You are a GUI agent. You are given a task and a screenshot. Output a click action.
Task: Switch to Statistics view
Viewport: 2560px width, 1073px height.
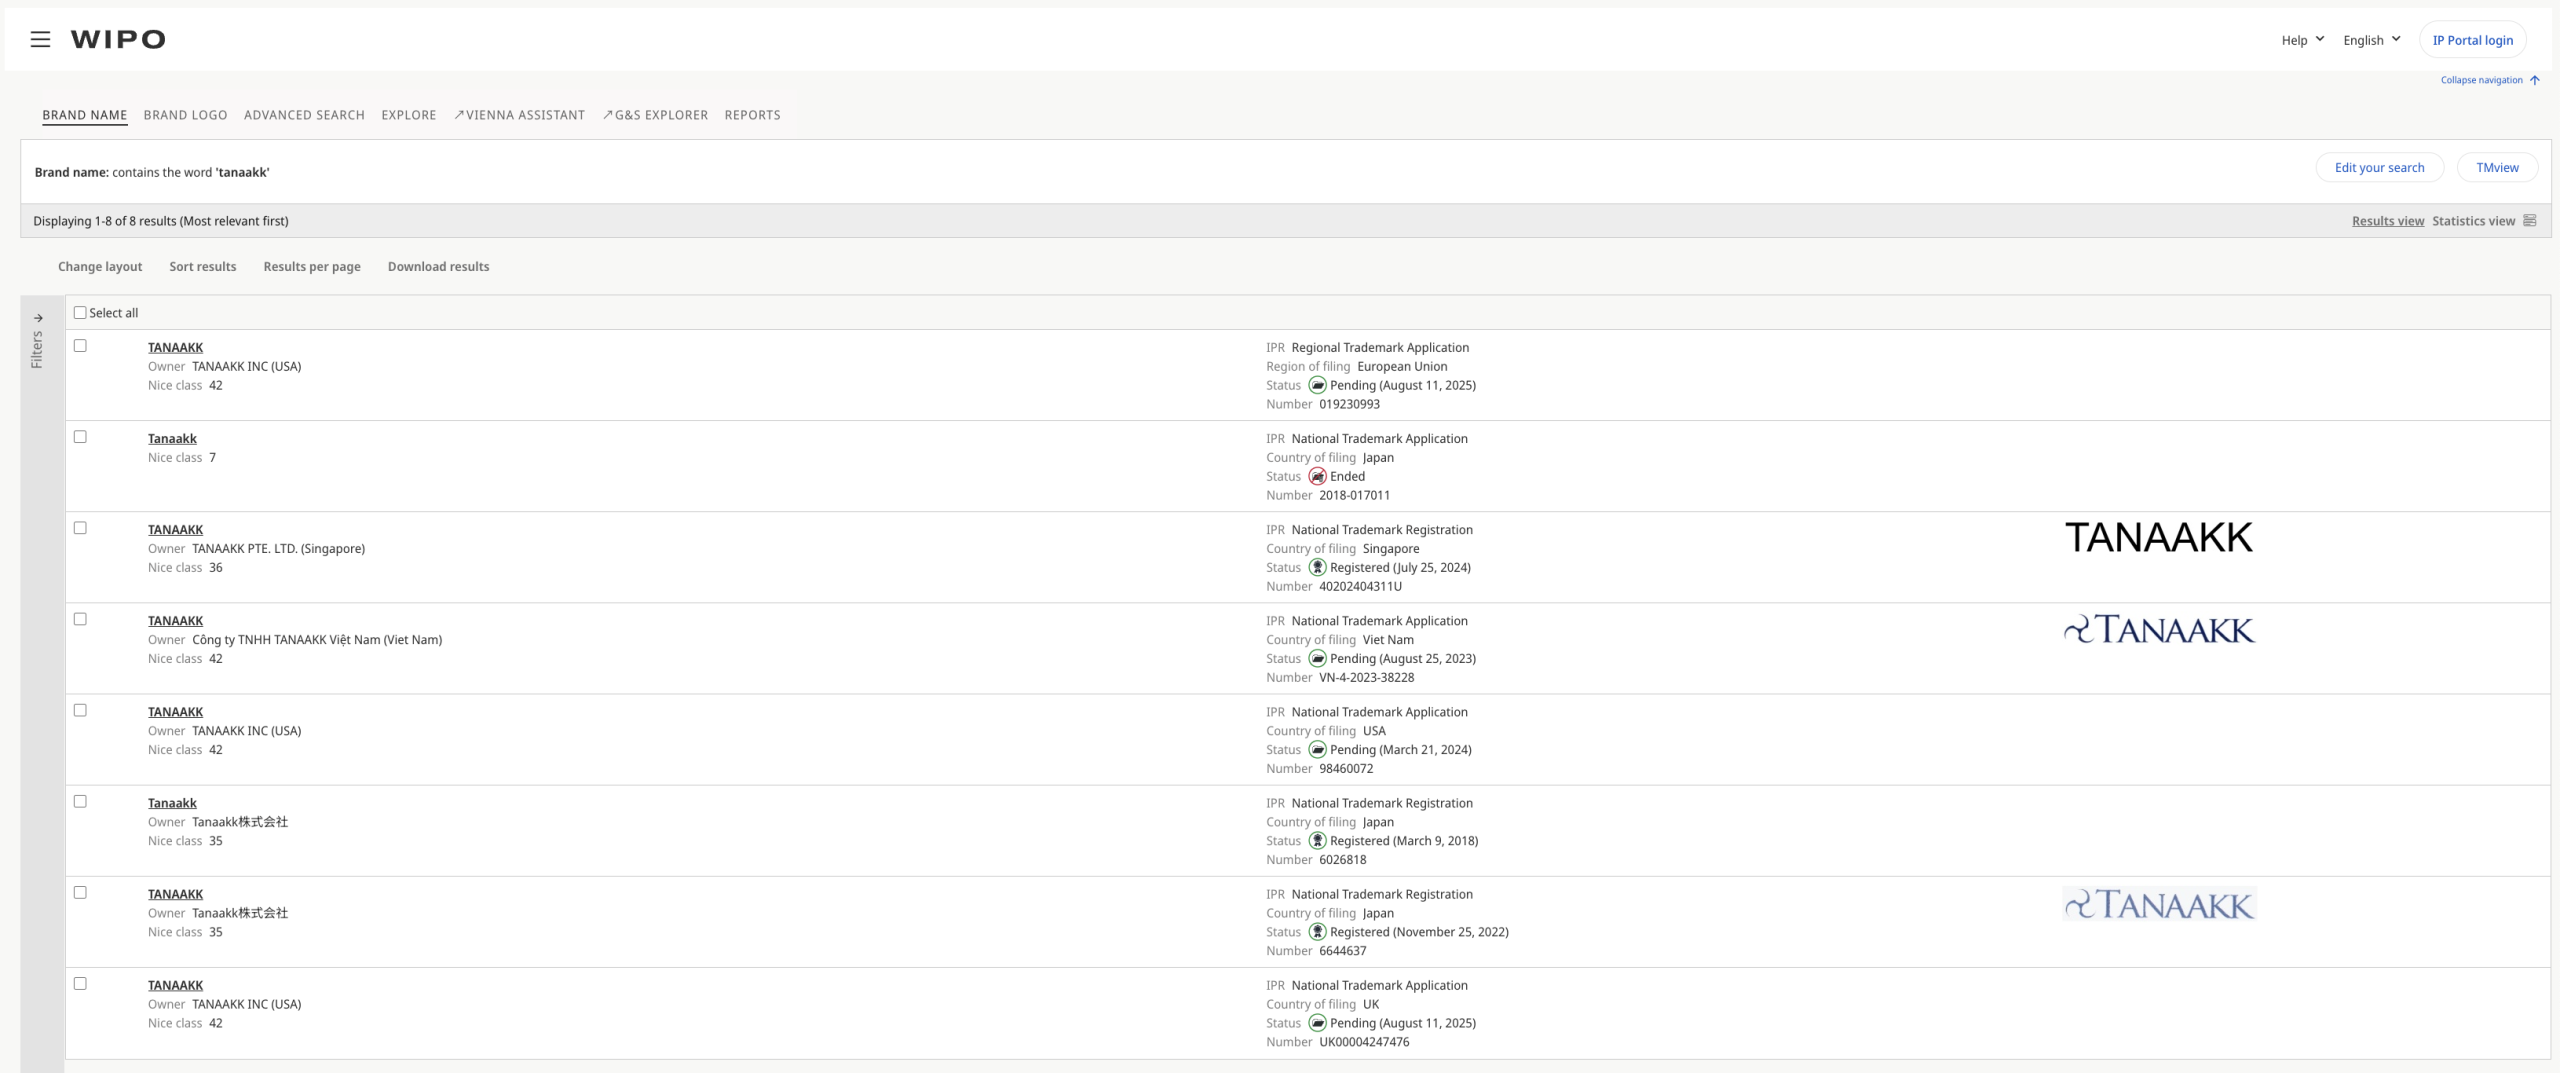coord(2473,221)
